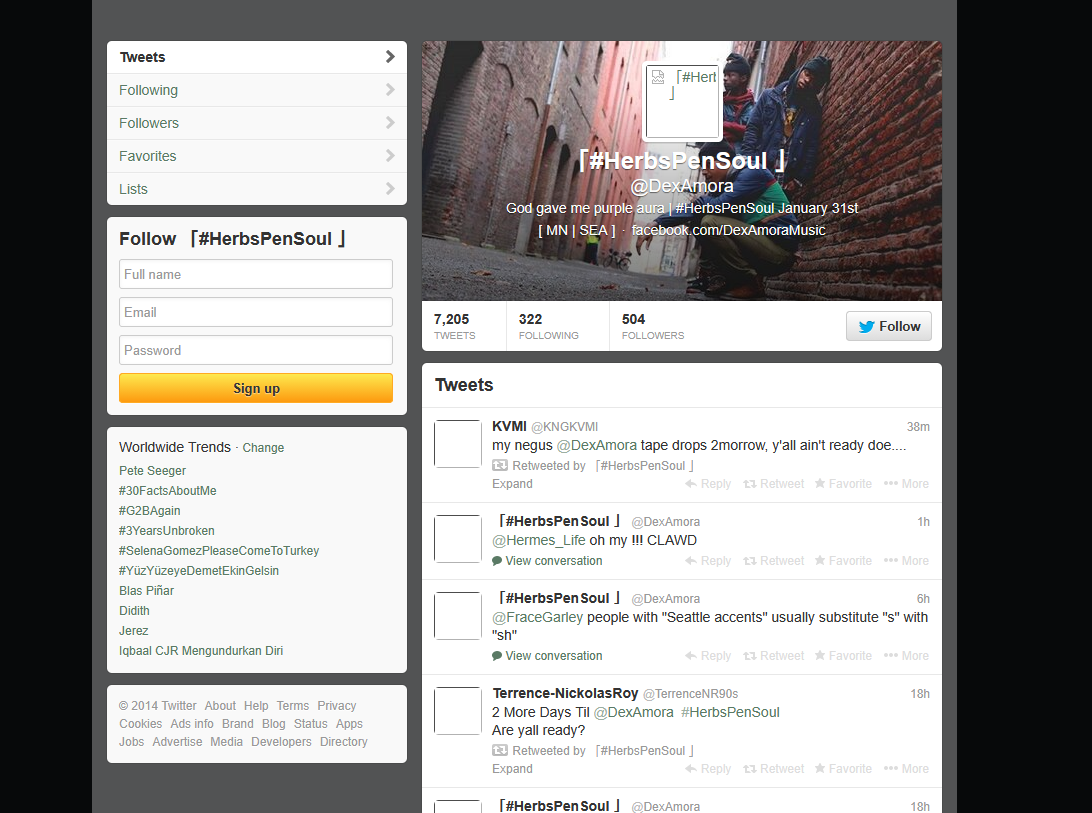Click Retweet on the @FraceGarley tweet
1092x813 pixels.
[x=773, y=656]
